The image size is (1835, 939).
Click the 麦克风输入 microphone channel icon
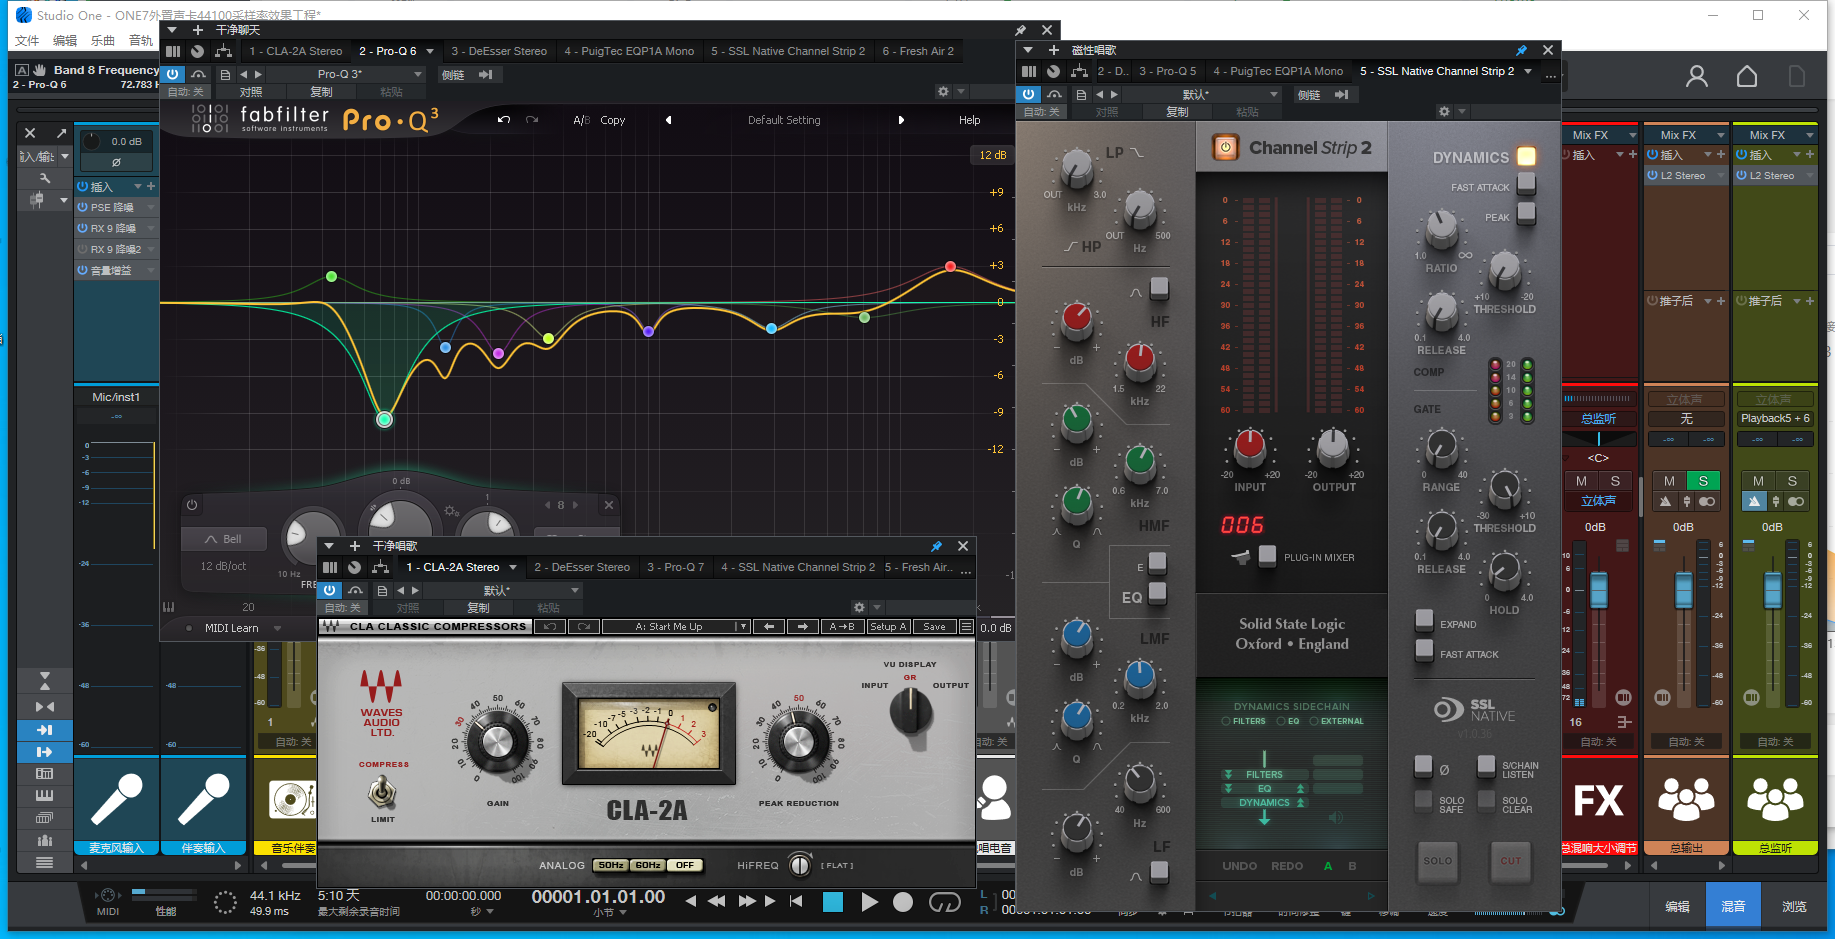coord(116,799)
